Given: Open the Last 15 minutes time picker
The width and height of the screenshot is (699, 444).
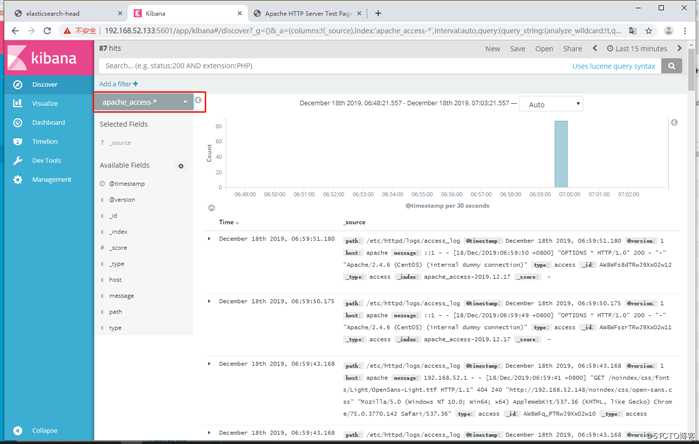Looking at the screenshot, I should 637,49.
